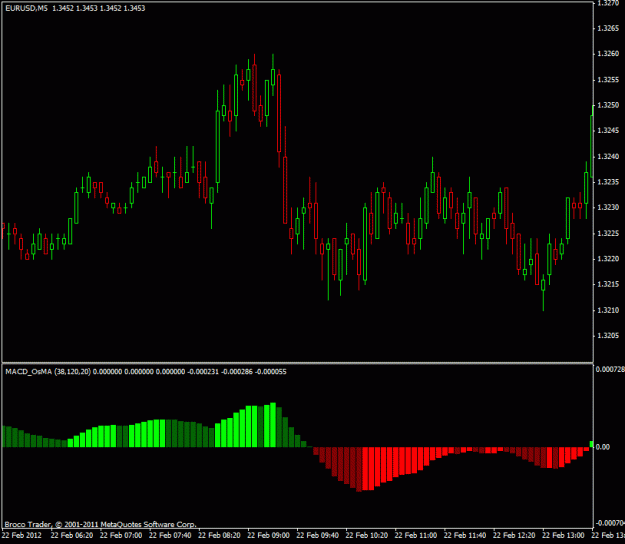Click the 1.3265 price axis label
The height and width of the screenshot is (544, 625).
click(x=608, y=28)
